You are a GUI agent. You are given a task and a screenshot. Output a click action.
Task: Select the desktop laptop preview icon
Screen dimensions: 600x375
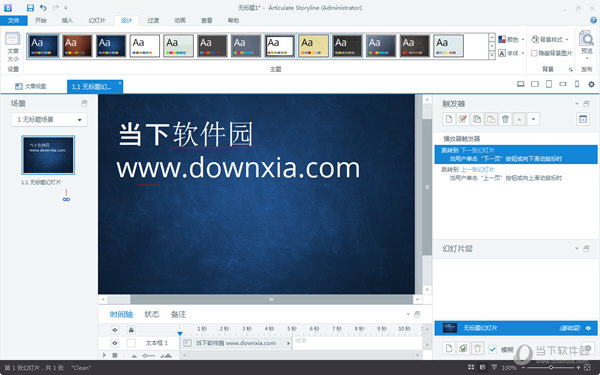point(520,84)
